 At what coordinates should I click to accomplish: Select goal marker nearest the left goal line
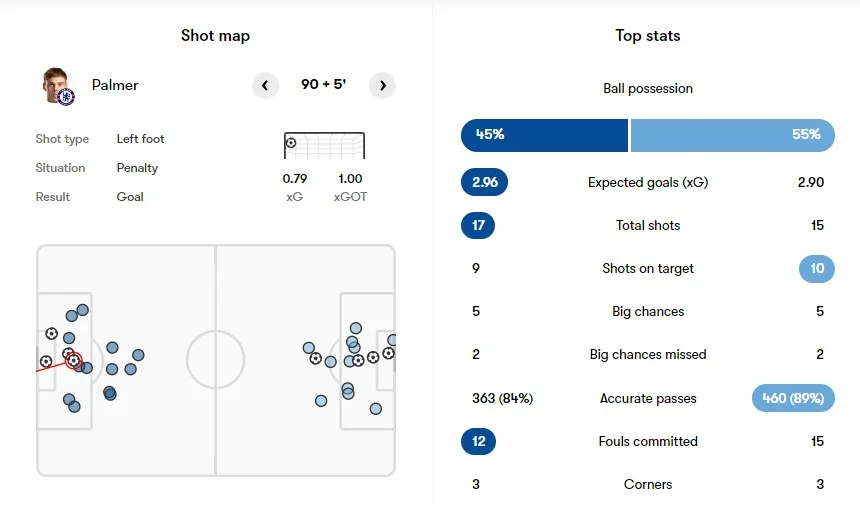tap(46, 361)
